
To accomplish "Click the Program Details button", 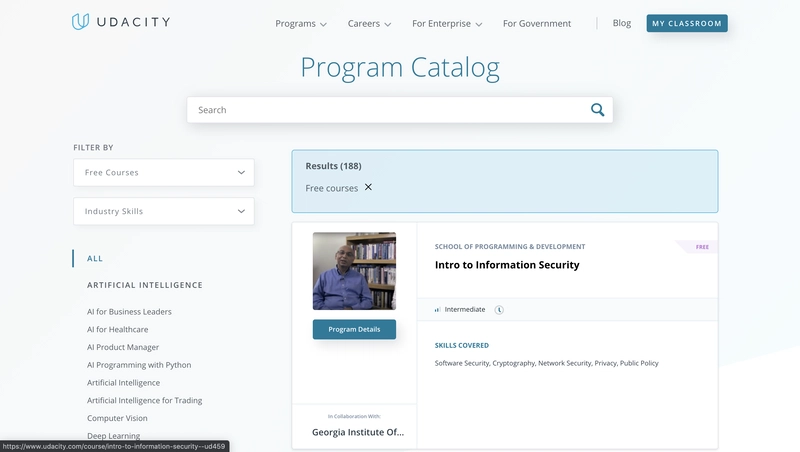I will point(354,330).
